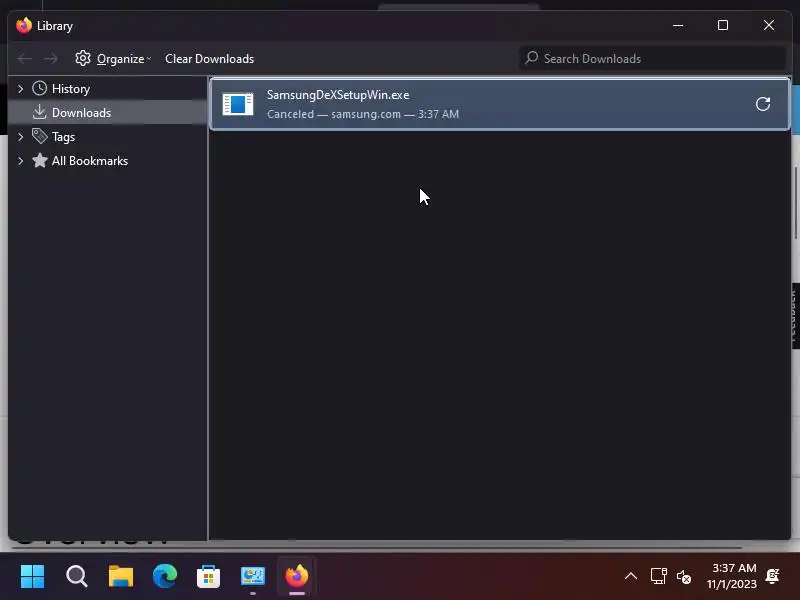Expand the Tags tree node
Screen dimensions: 800x600
(20, 137)
